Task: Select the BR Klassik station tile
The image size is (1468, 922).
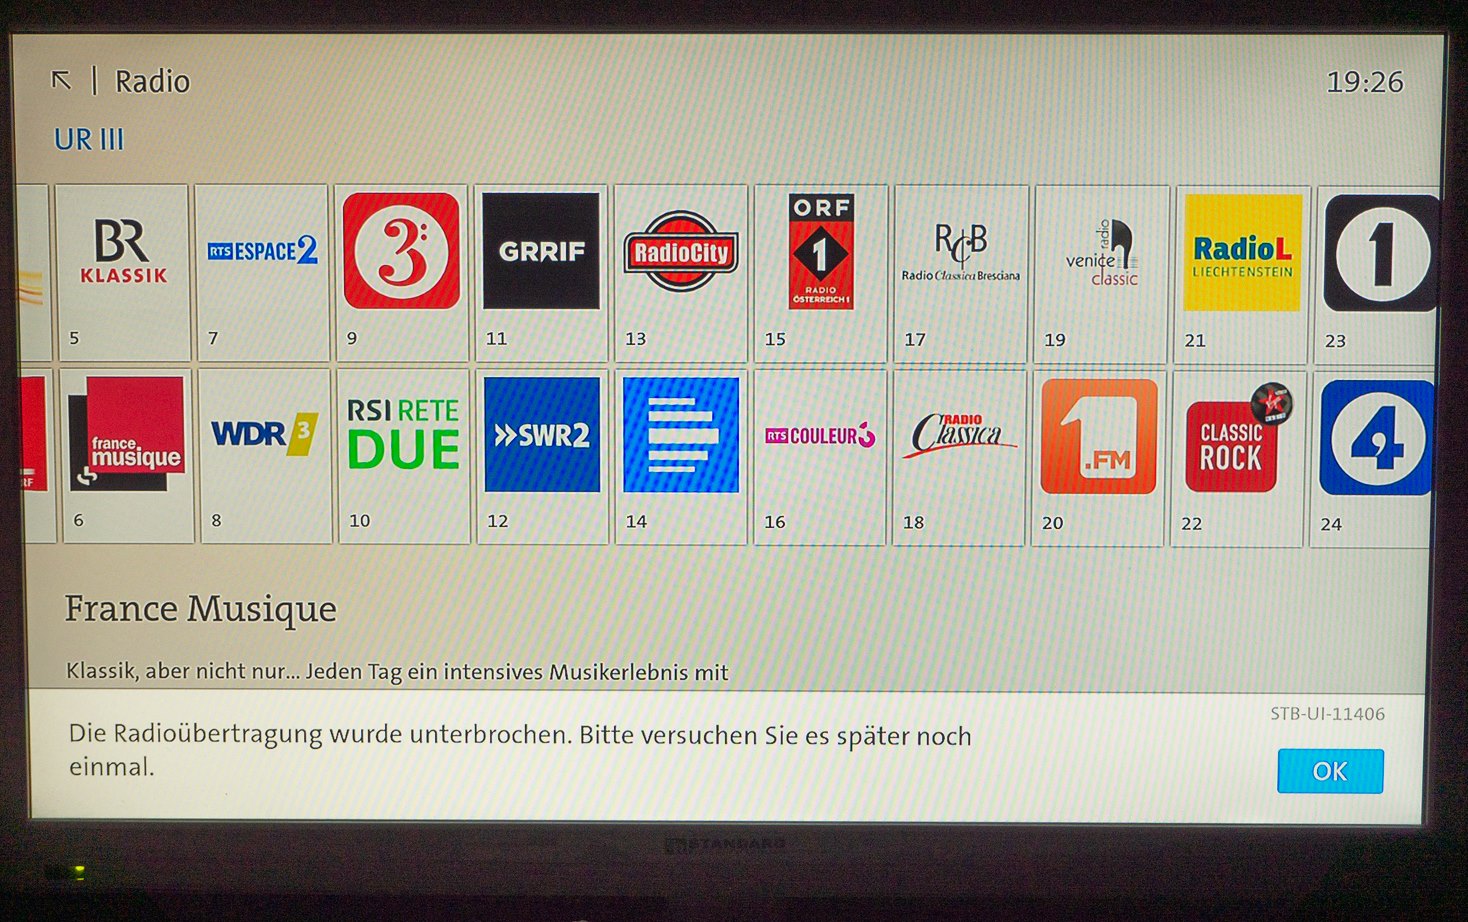Action: [122, 272]
